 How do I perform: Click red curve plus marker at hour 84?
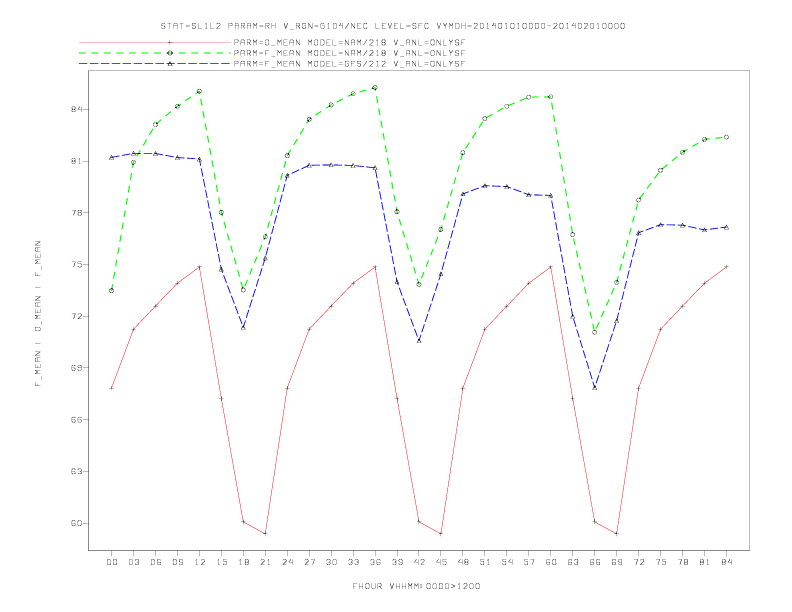point(726,267)
